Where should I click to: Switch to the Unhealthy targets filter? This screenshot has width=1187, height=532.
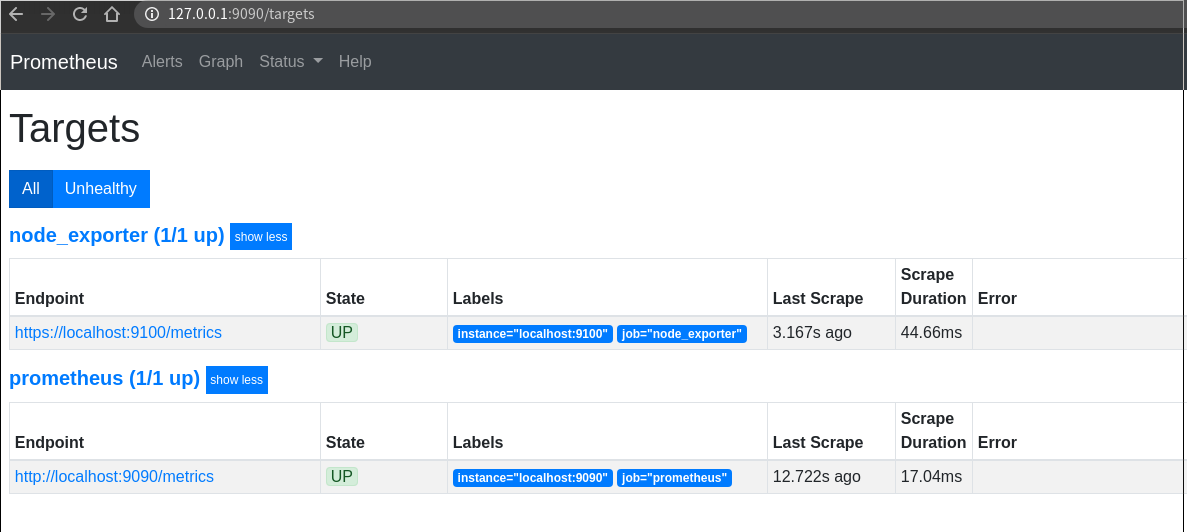click(x=101, y=189)
